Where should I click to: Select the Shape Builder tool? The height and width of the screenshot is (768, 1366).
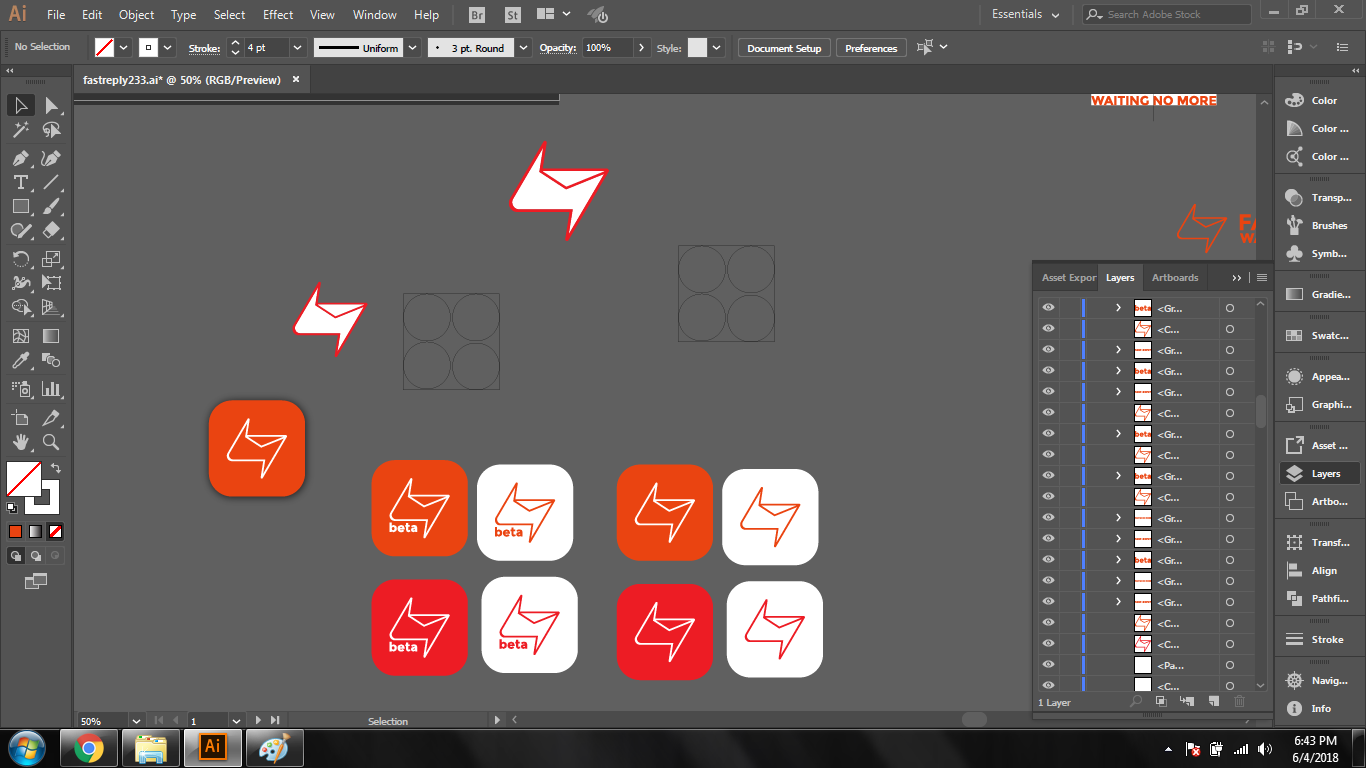point(20,307)
